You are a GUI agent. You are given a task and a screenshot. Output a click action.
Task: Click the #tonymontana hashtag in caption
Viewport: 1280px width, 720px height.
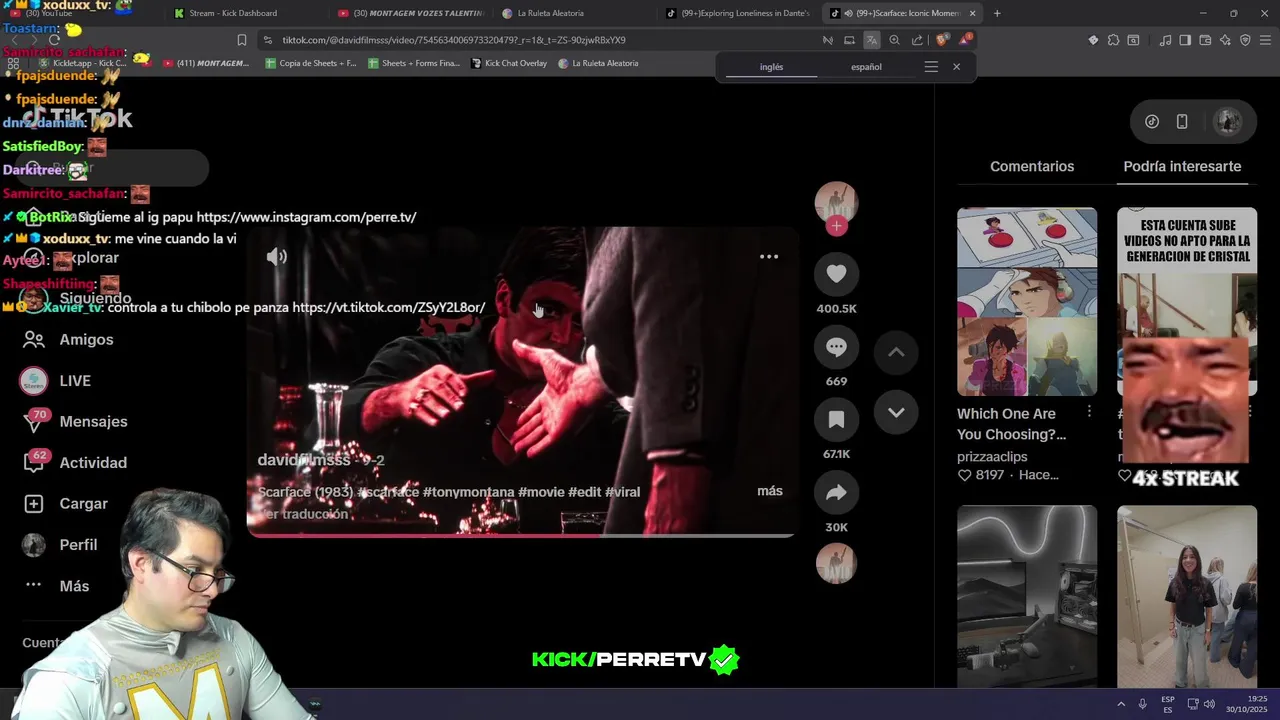[468, 492]
